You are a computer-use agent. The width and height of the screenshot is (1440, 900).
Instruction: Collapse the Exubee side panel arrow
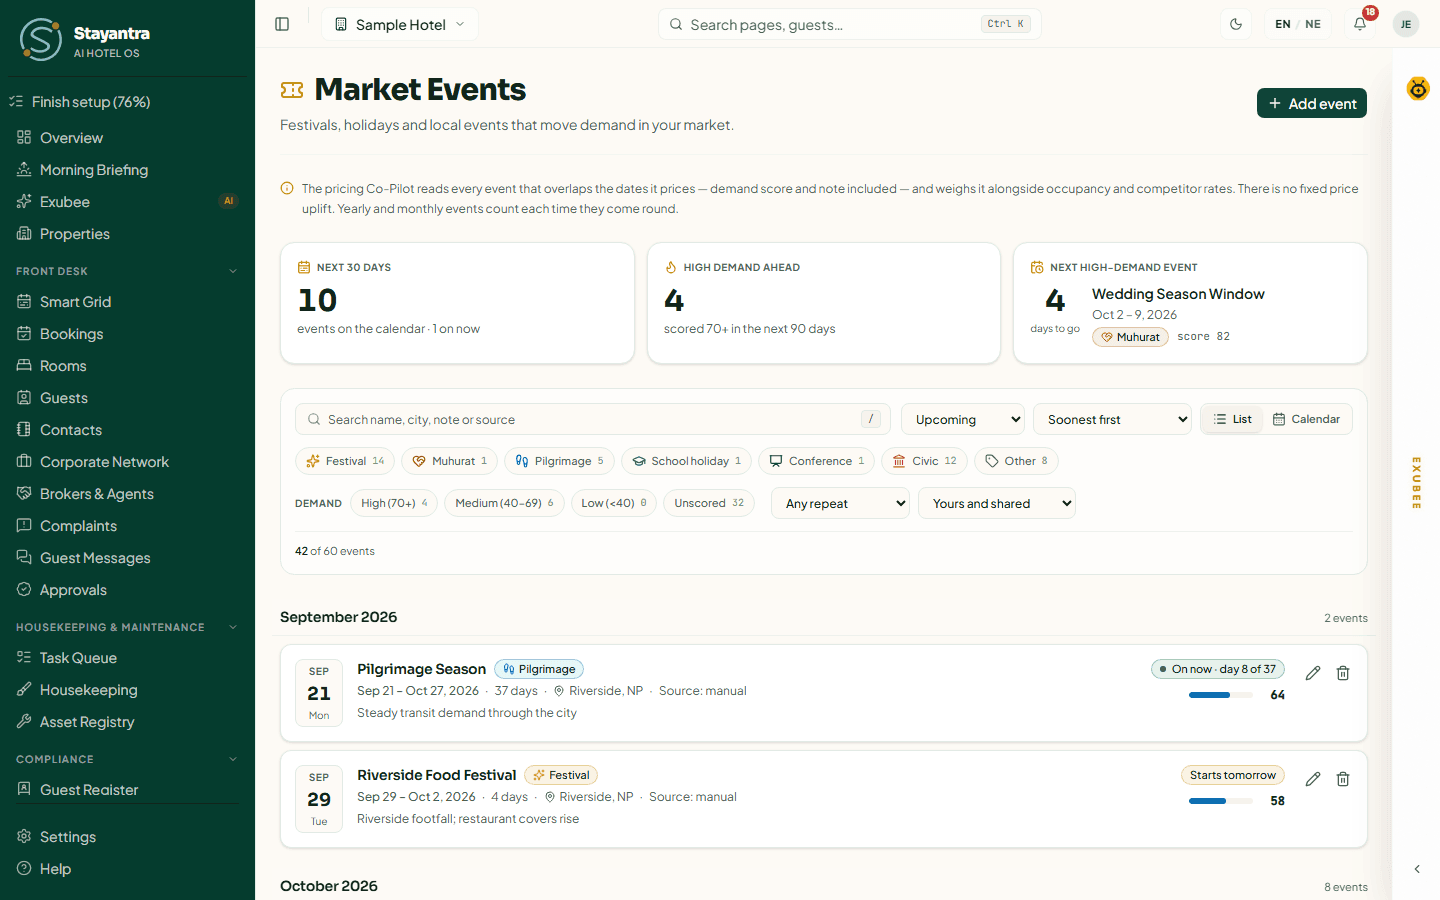click(1417, 869)
